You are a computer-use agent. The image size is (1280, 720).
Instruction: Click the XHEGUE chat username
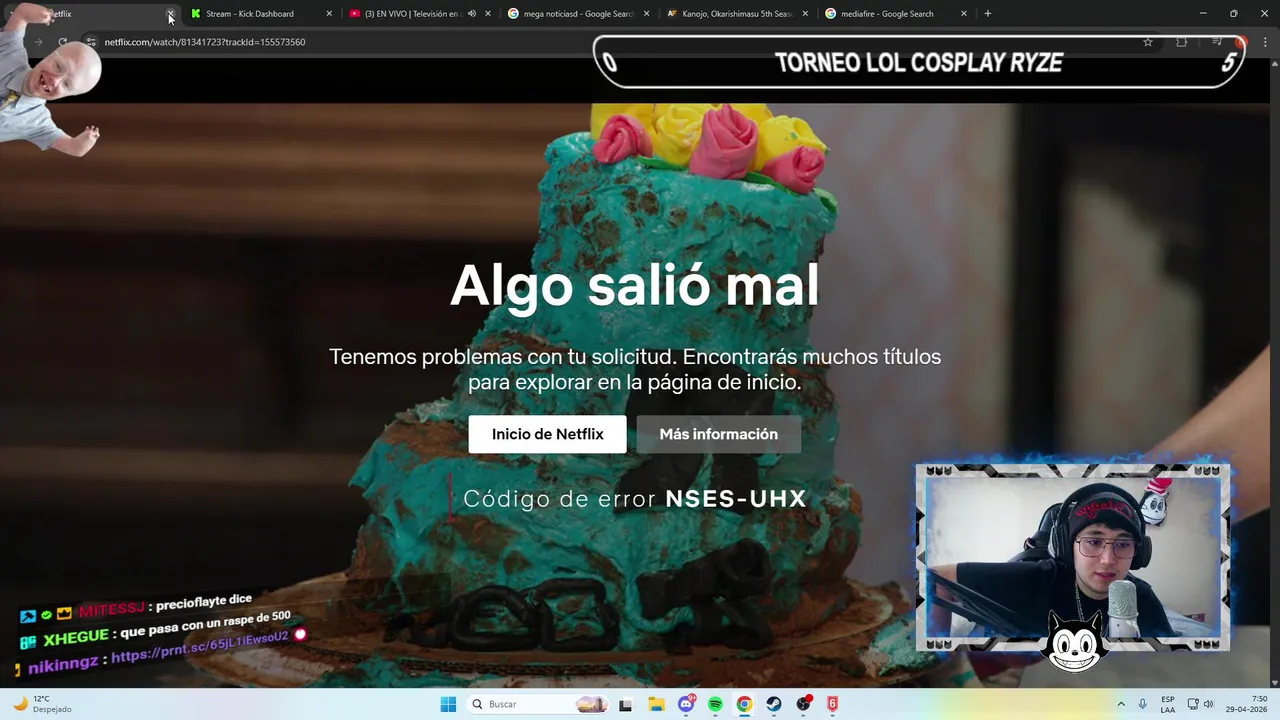[x=76, y=636]
